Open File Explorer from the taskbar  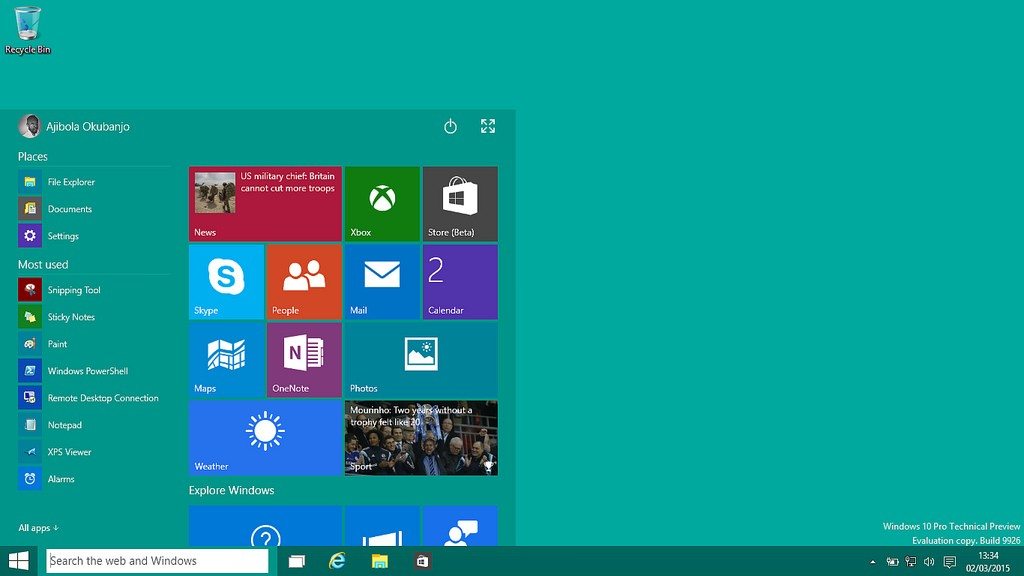[379, 561]
